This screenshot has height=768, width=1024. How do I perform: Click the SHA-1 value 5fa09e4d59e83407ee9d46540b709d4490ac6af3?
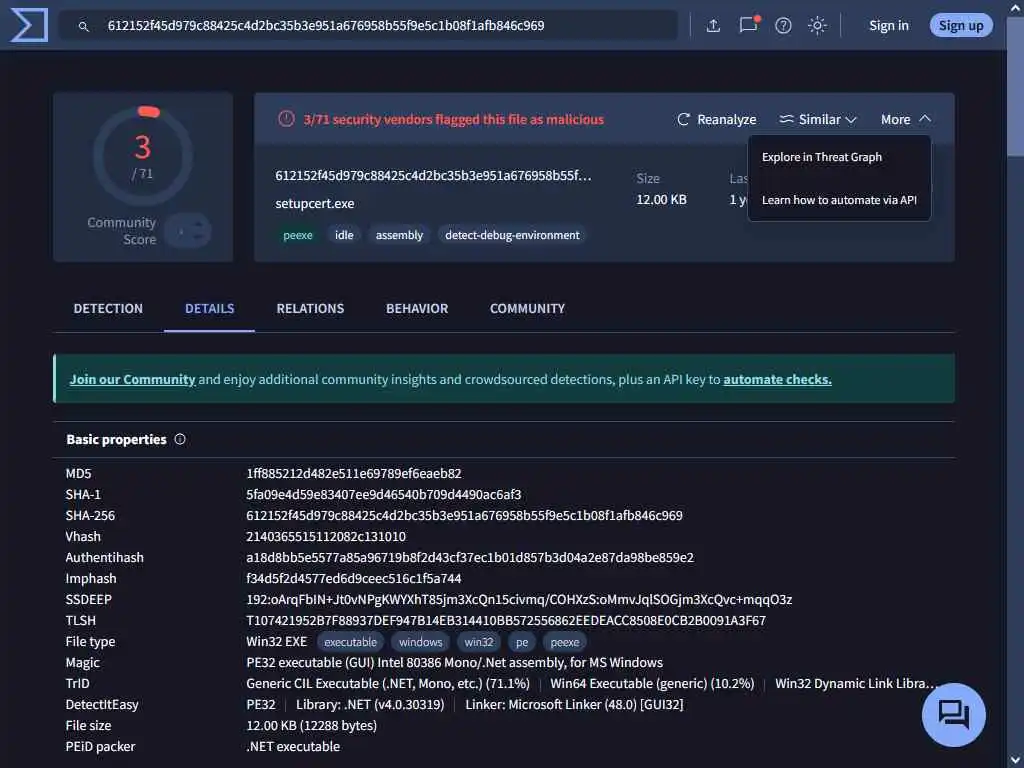(x=384, y=494)
